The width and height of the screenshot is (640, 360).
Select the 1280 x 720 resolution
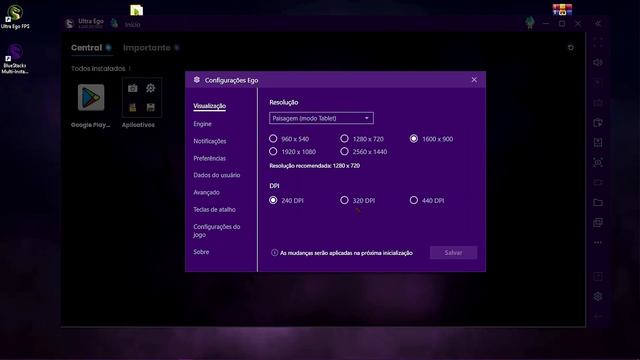pyautogui.click(x=362, y=139)
